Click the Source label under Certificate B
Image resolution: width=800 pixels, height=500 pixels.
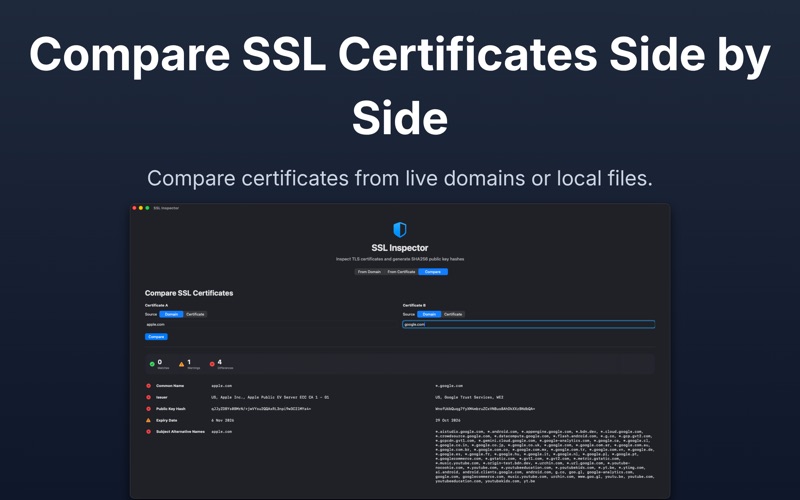[x=409, y=314]
